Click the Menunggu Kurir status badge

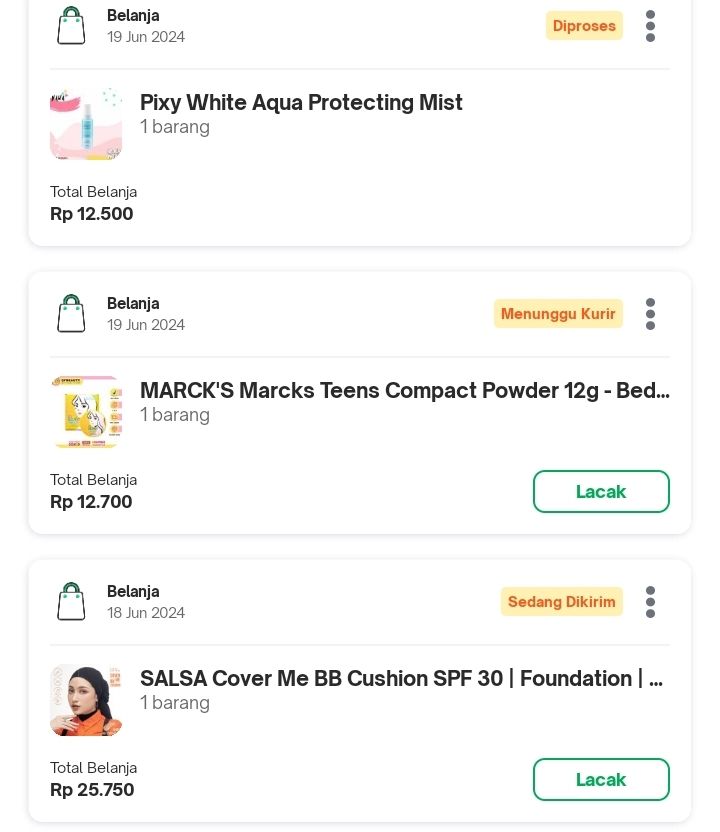(558, 314)
